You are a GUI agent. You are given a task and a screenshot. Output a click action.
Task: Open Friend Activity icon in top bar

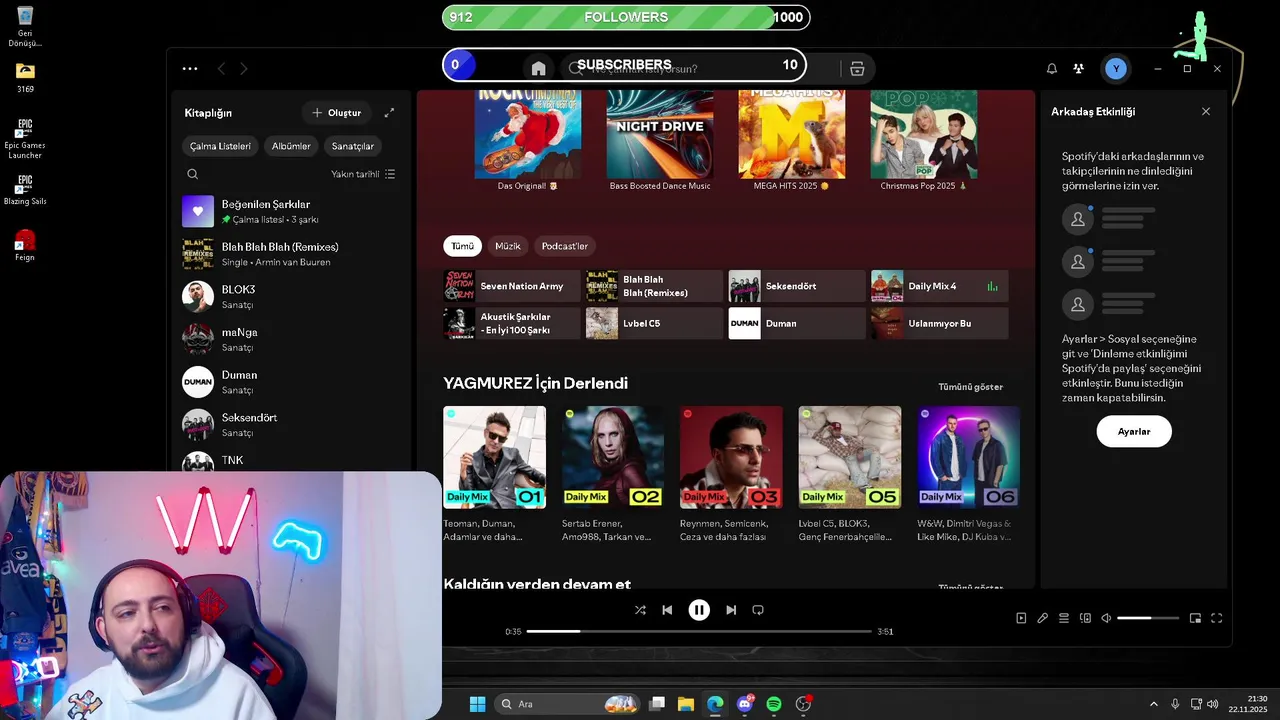[x=1078, y=69]
